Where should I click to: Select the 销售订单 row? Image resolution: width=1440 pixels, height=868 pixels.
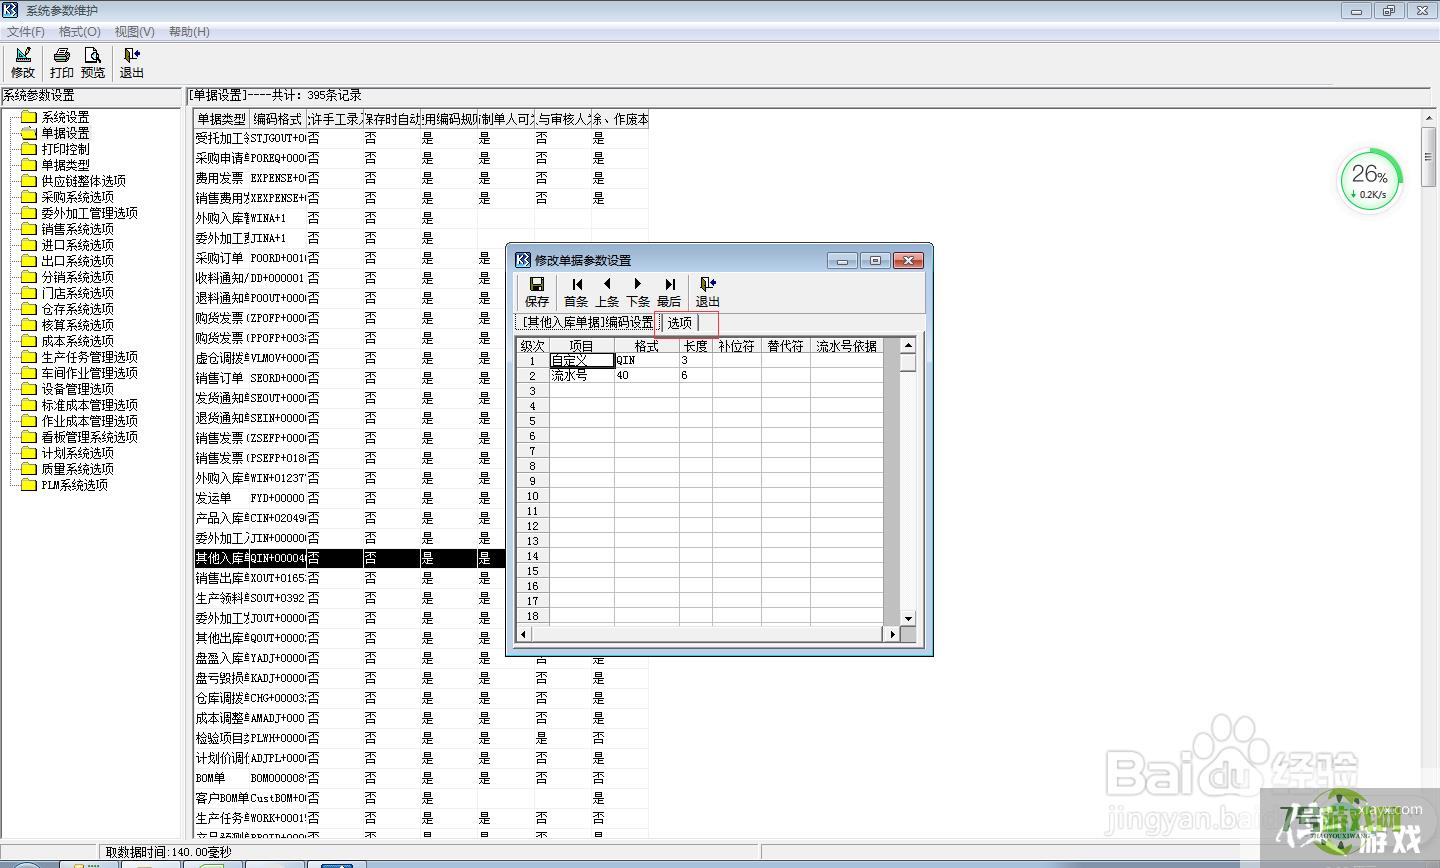(421, 378)
